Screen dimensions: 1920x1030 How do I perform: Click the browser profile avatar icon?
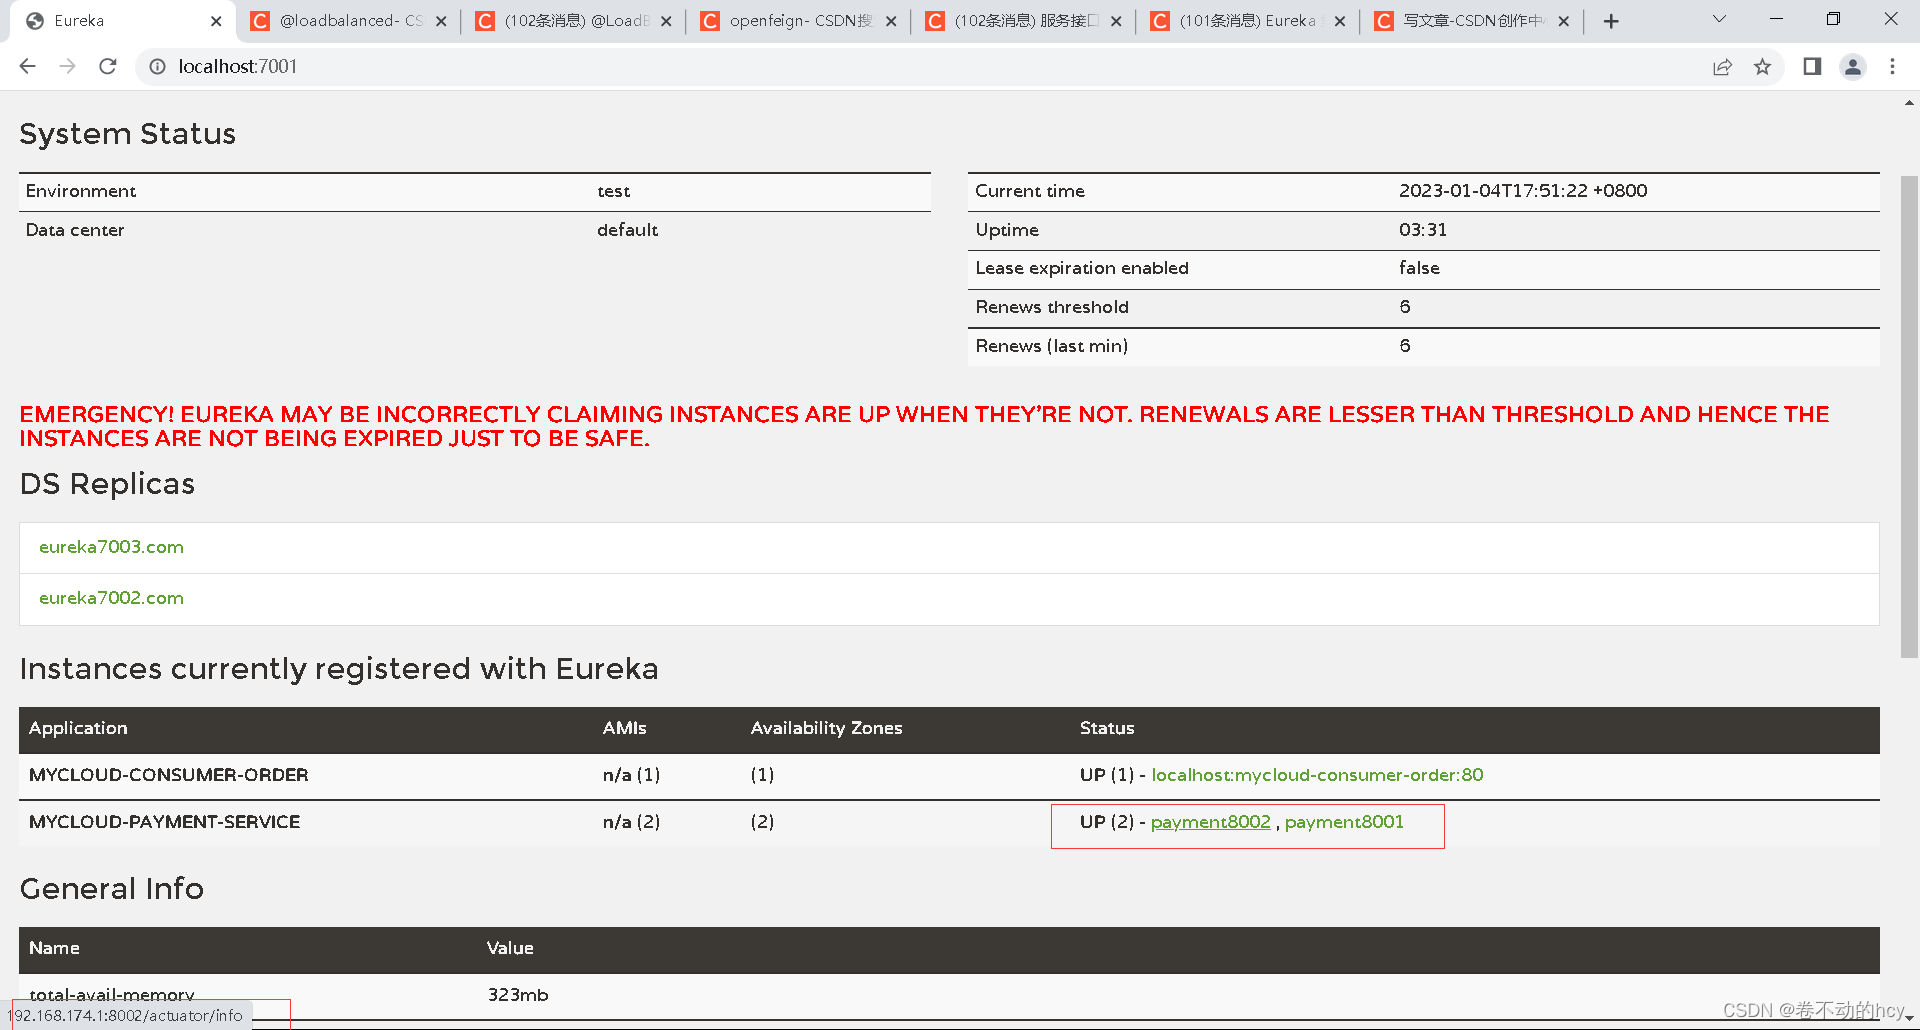1852,66
